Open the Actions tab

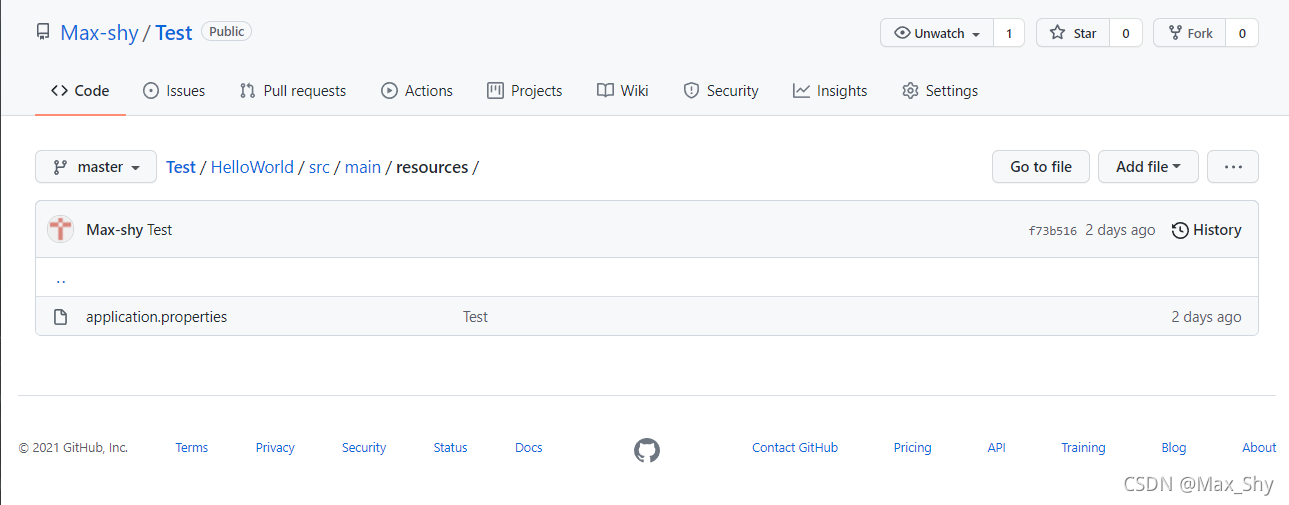pyautogui.click(x=417, y=91)
